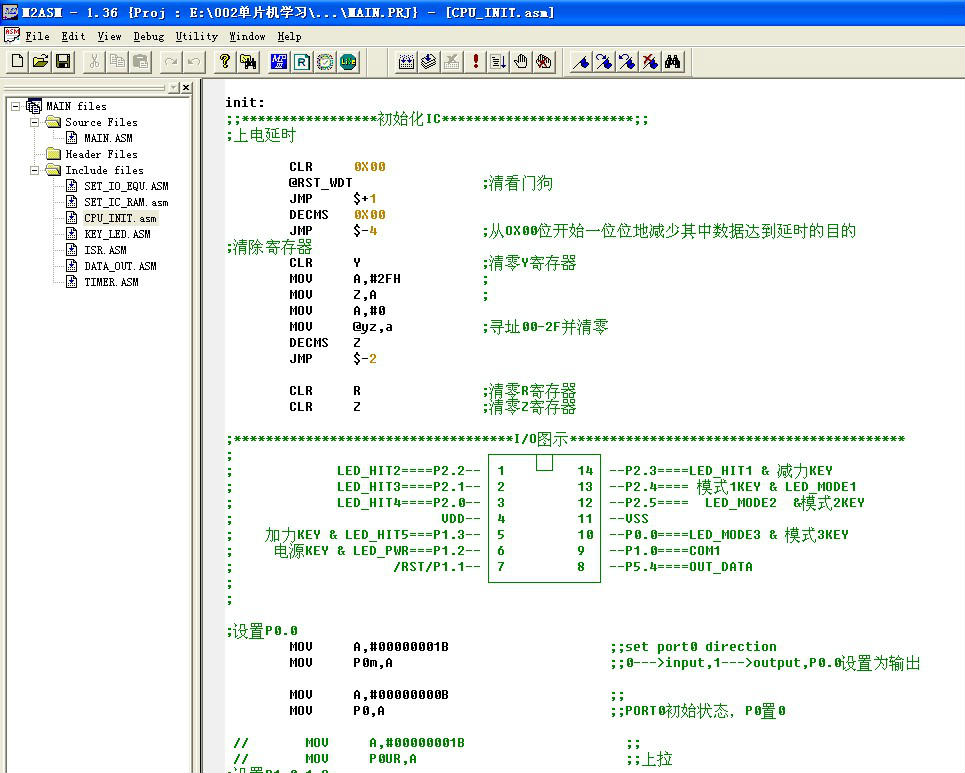Collapse the MAIN files tree root
965x773 pixels.
16,106
